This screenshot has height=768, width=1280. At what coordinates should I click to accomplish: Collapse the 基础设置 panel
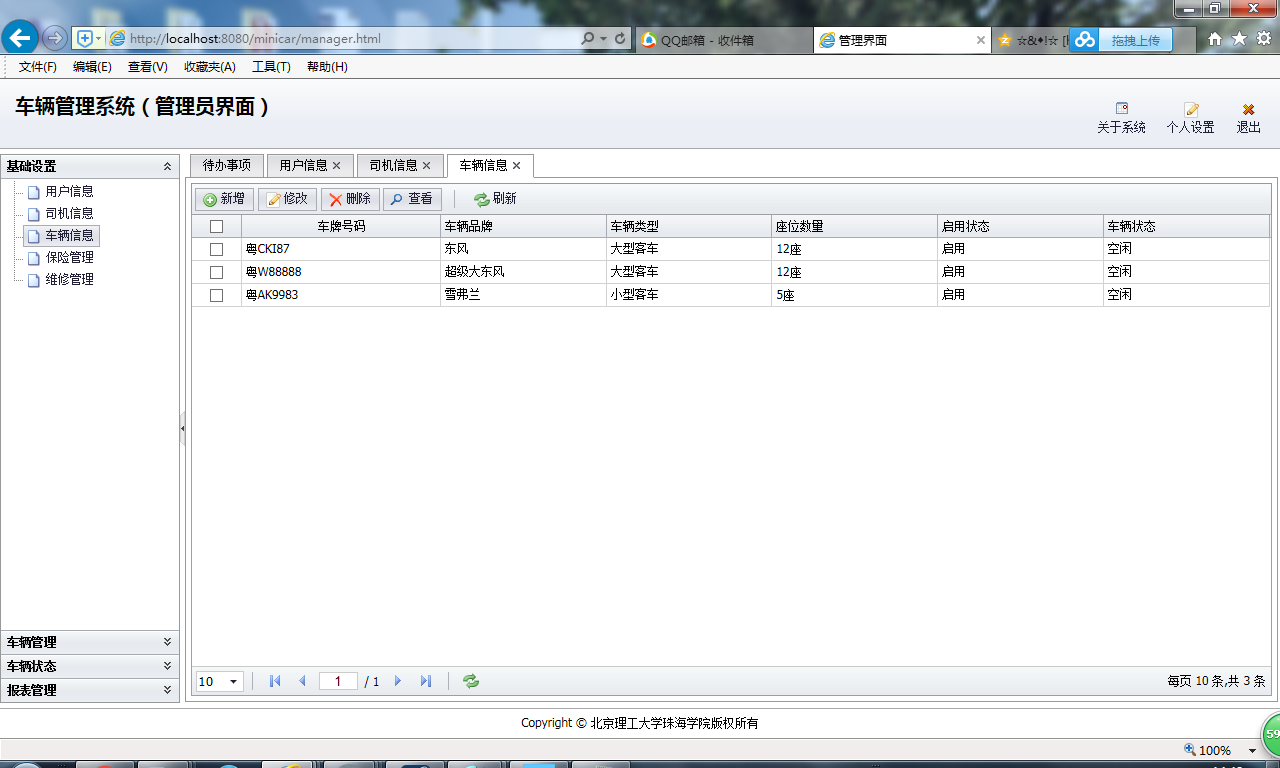(x=167, y=166)
